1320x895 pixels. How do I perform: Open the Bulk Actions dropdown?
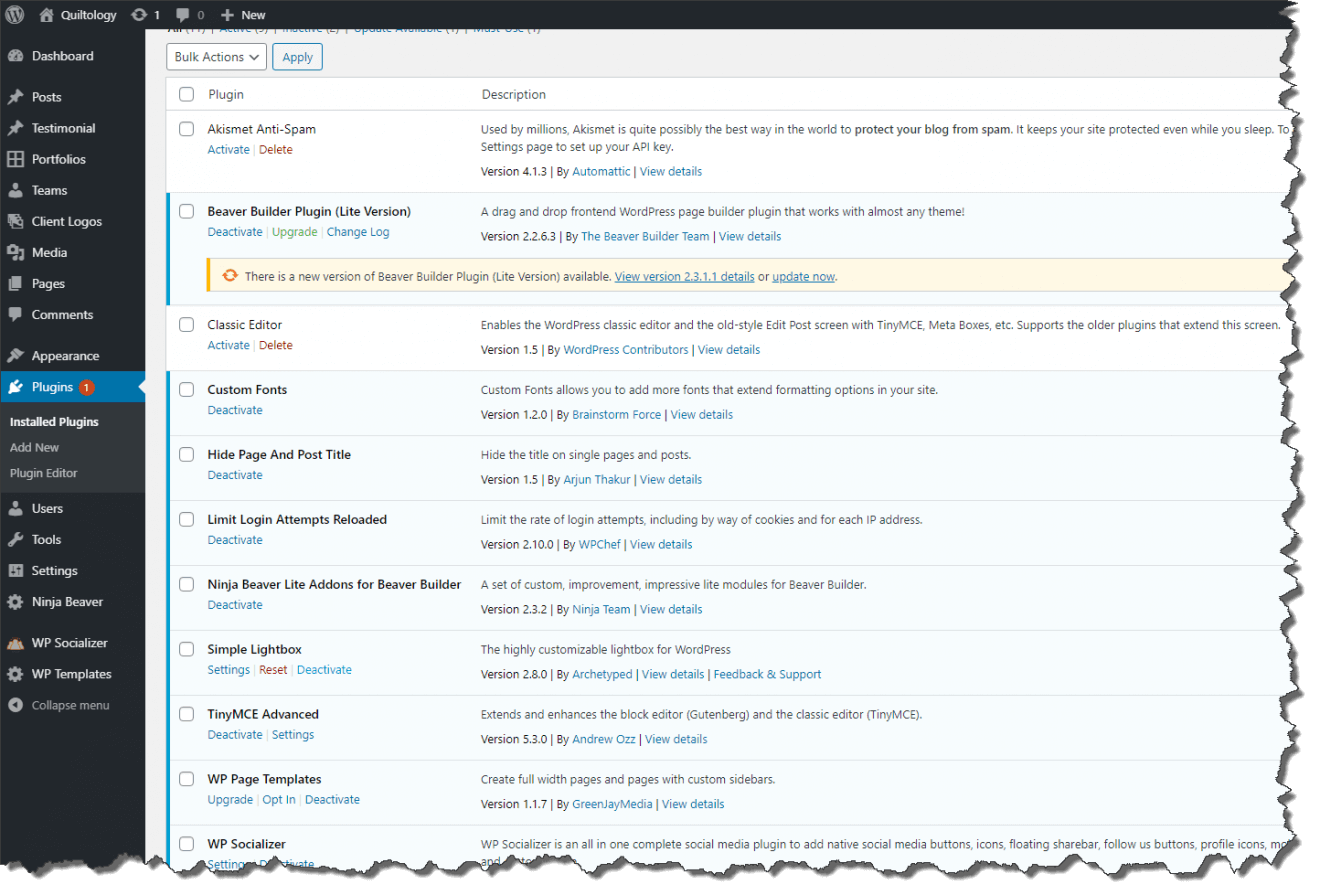216,57
